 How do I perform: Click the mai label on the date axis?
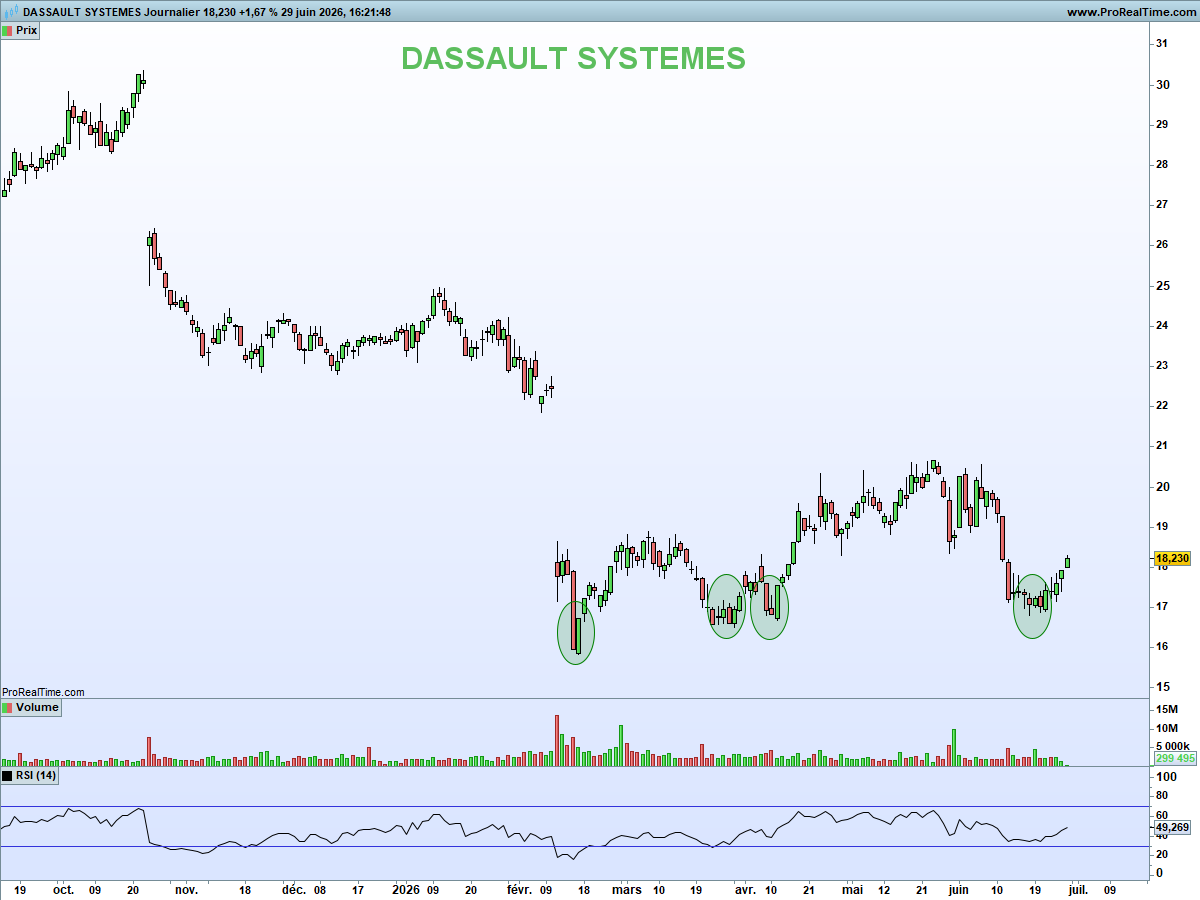coord(852,888)
